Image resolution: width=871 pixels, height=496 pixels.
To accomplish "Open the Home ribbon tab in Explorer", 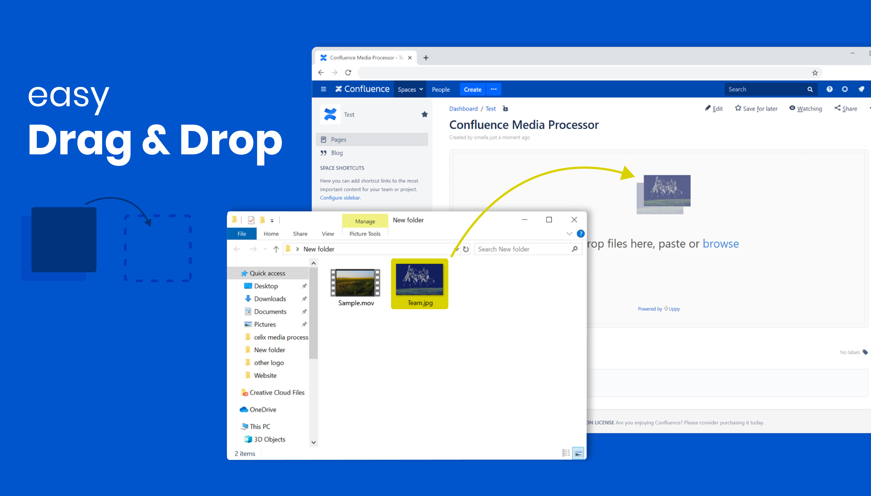I will pyautogui.click(x=271, y=234).
